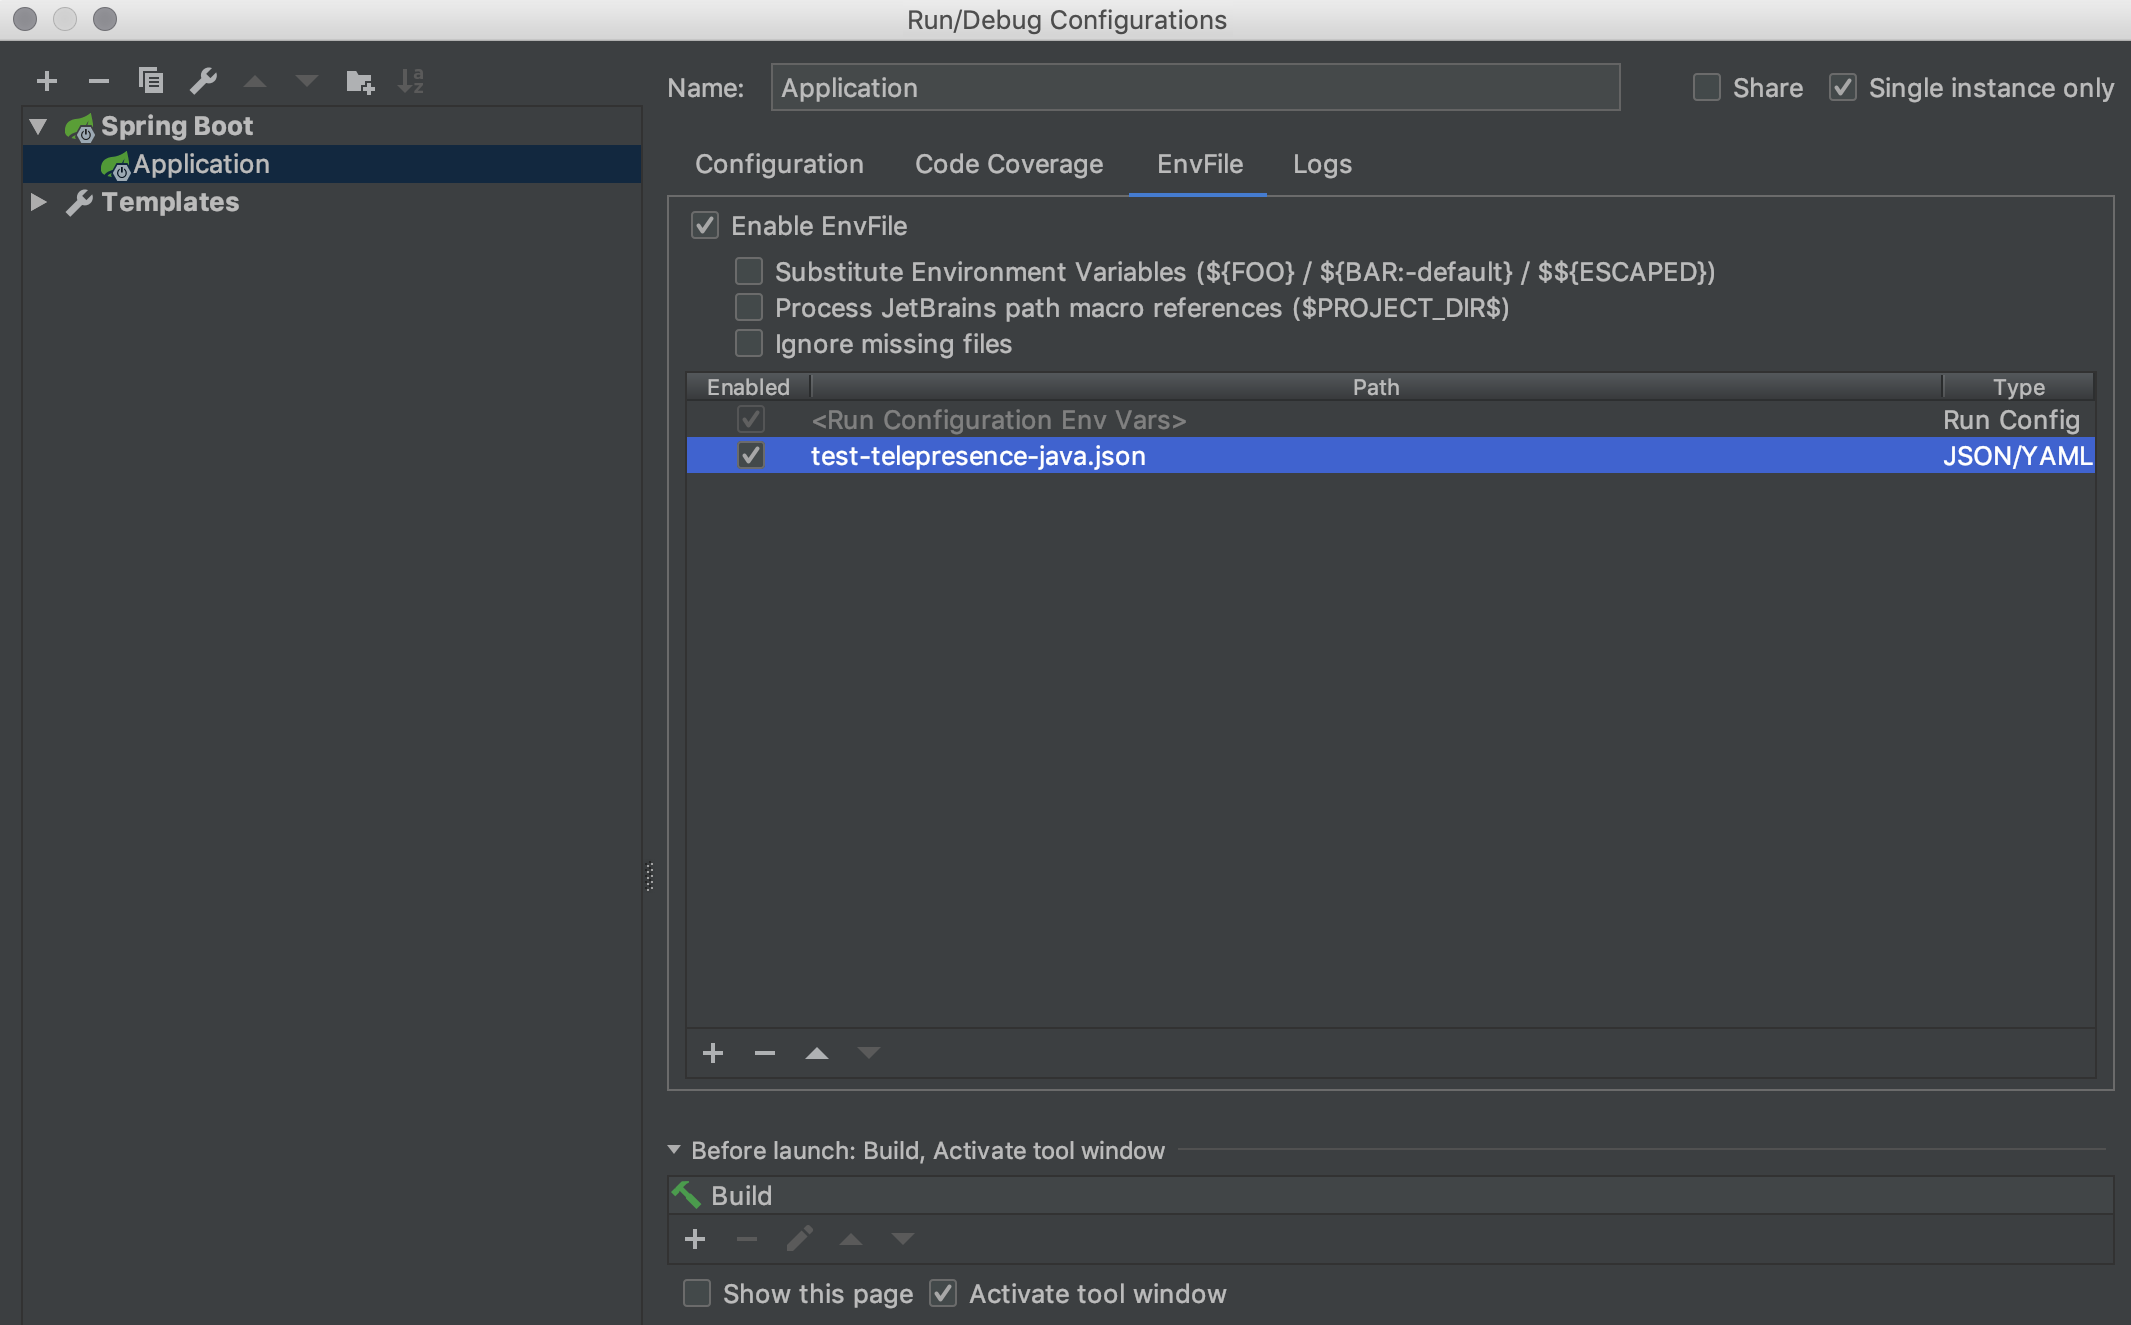Image resolution: width=2131 pixels, height=1325 pixels.
Task: Move the selected EnvFile entry up
Action: tap(817, 1053)
